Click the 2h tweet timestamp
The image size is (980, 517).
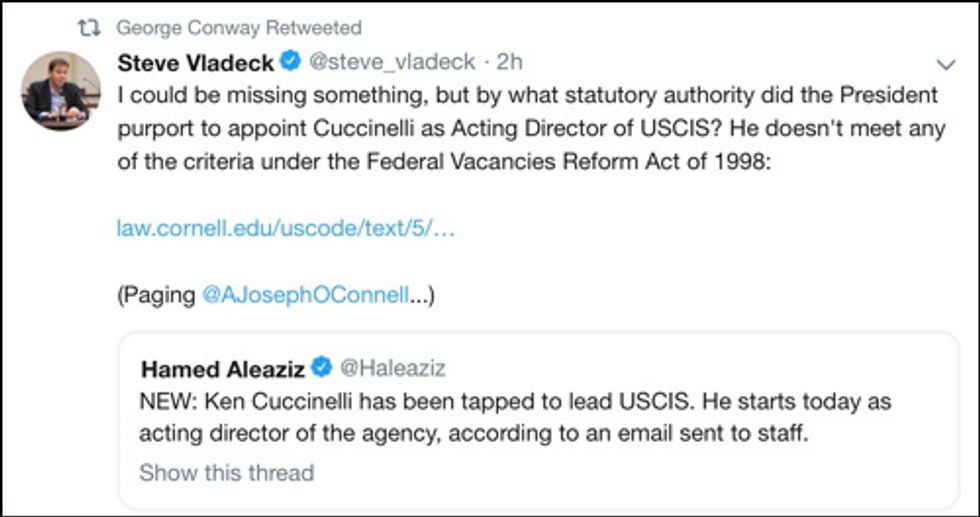[509, 62]
